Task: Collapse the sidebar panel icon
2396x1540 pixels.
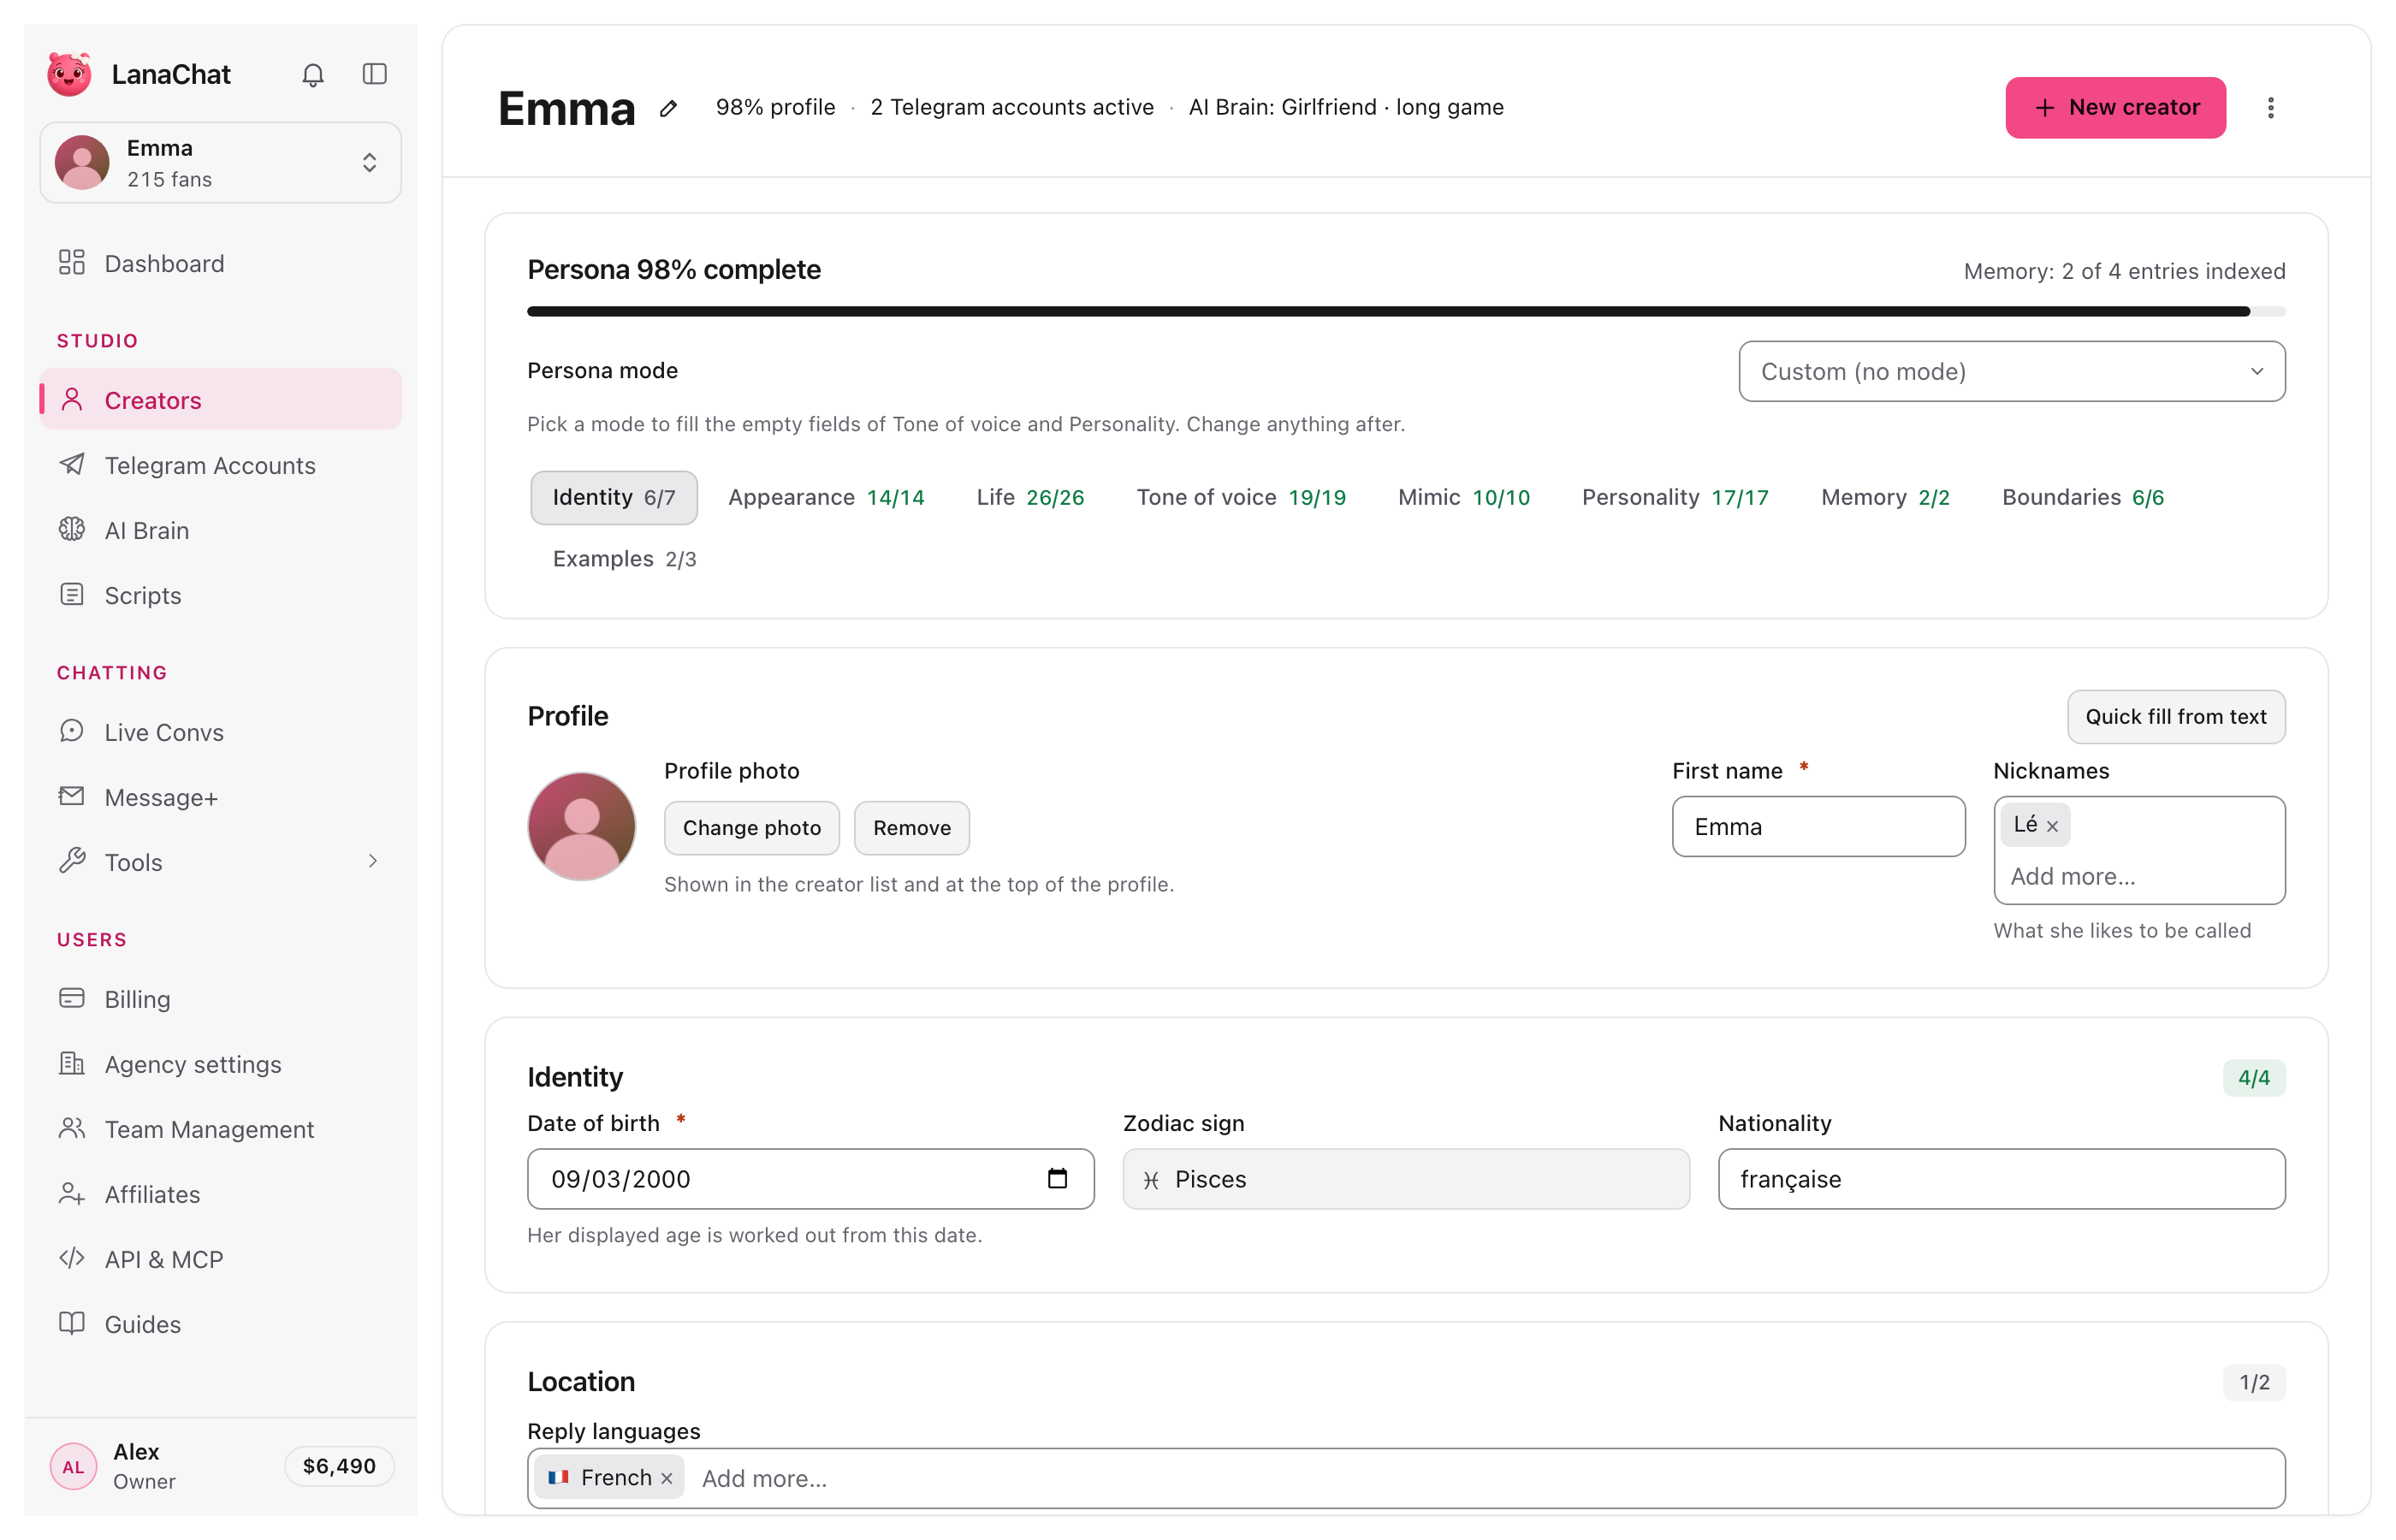Action: coord(374,75)
